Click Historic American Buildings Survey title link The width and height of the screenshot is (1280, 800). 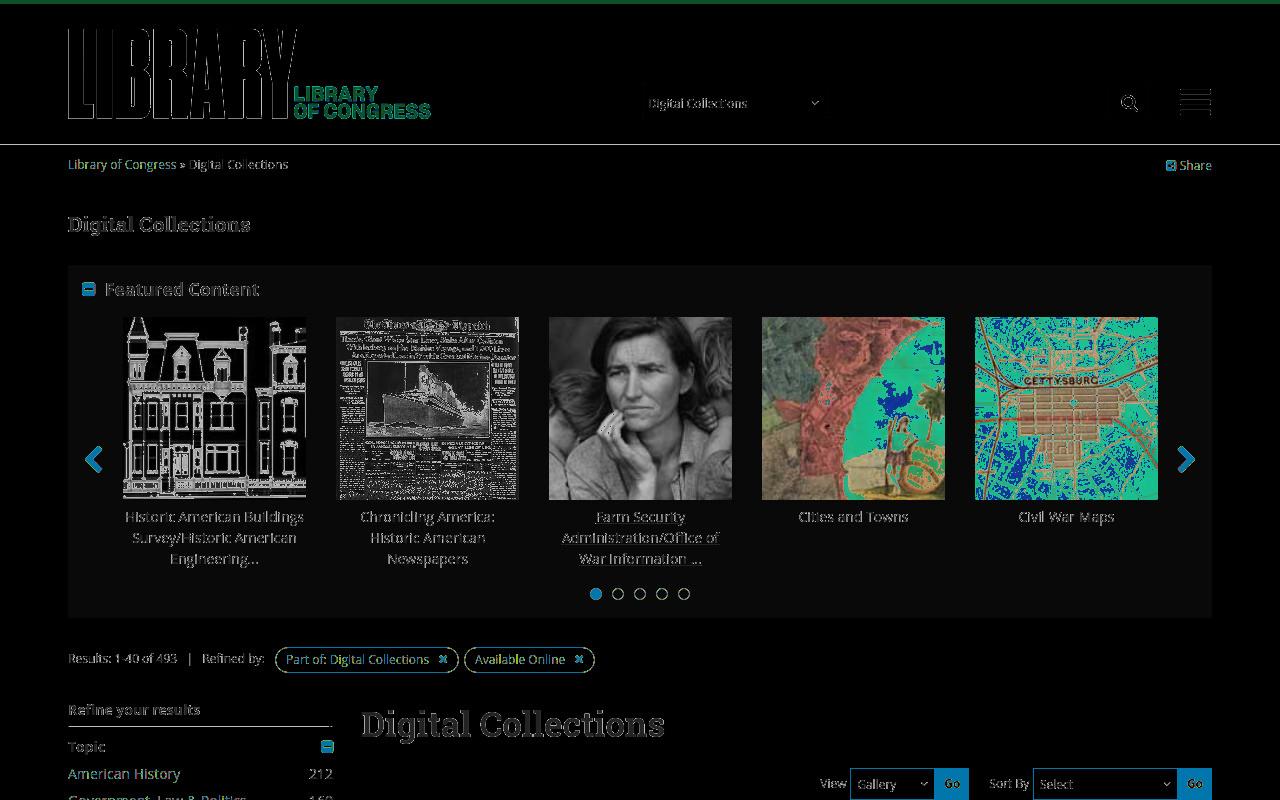pos(215,538)
